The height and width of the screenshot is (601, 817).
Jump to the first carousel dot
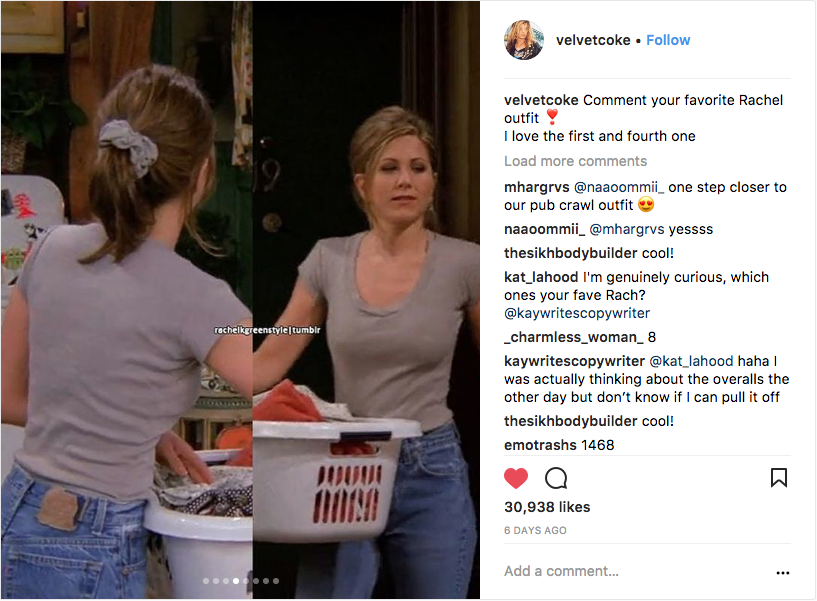206,581
